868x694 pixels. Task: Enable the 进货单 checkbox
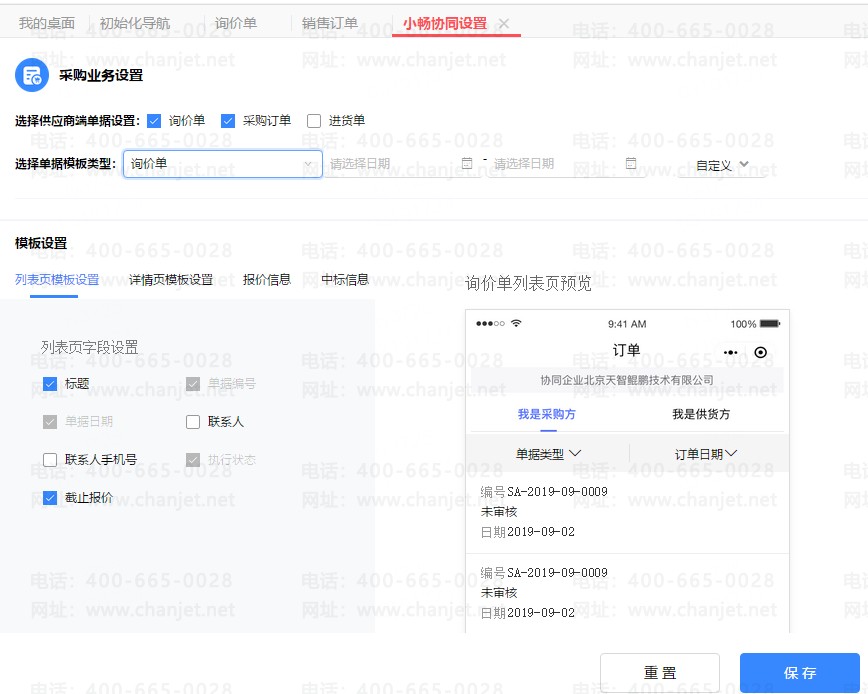[x=314, y=121]
